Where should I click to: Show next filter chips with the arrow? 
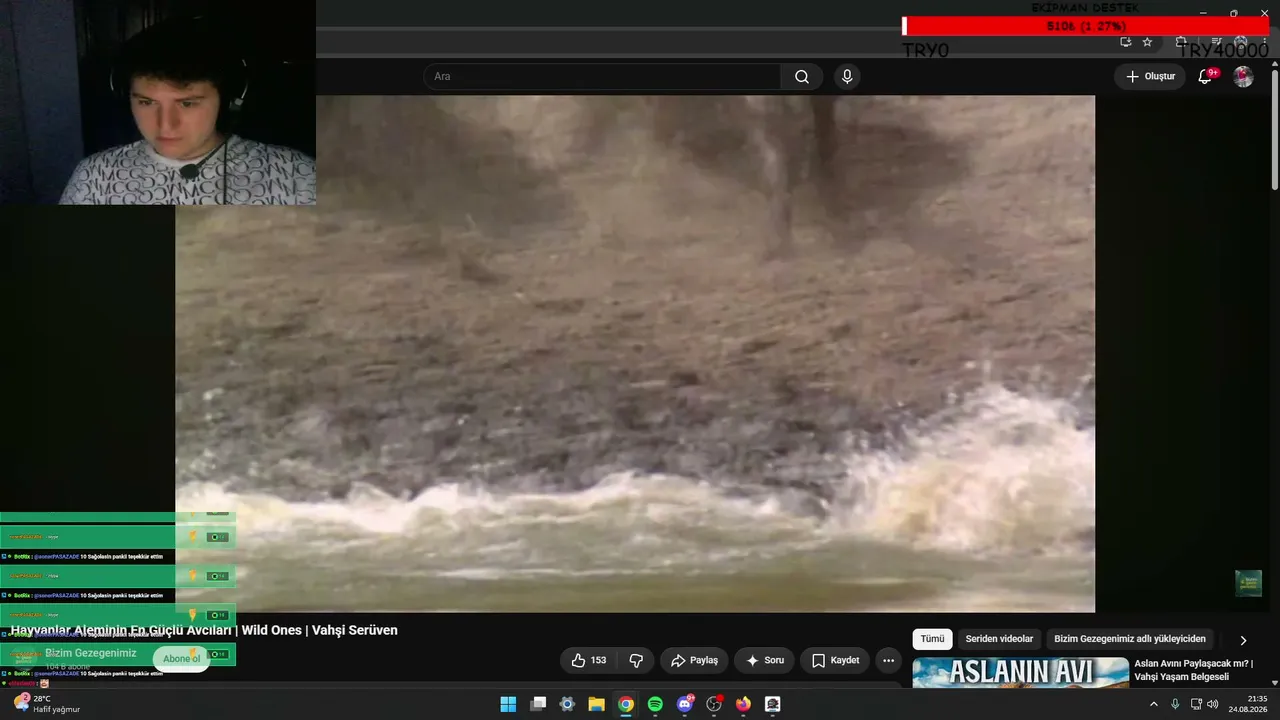tap(1243, 640)
